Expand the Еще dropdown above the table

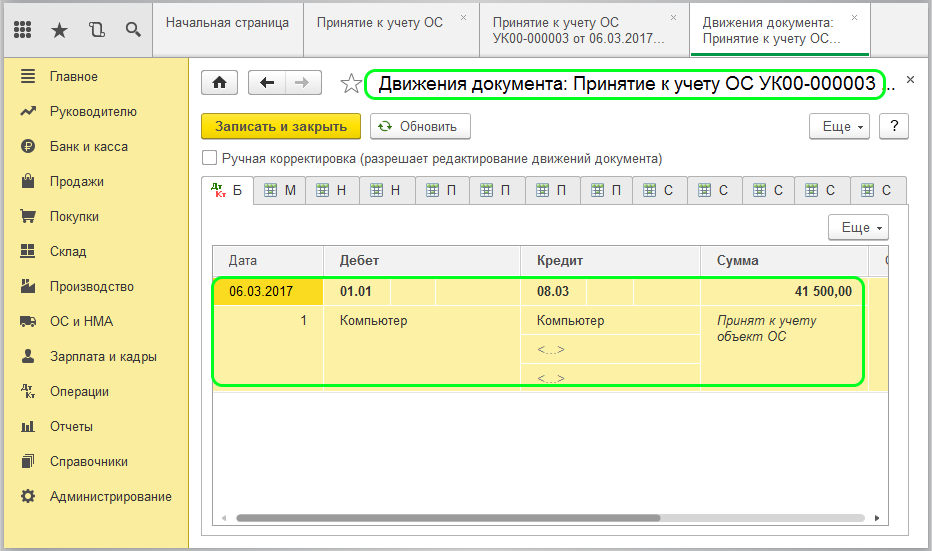tap(858, 227)
